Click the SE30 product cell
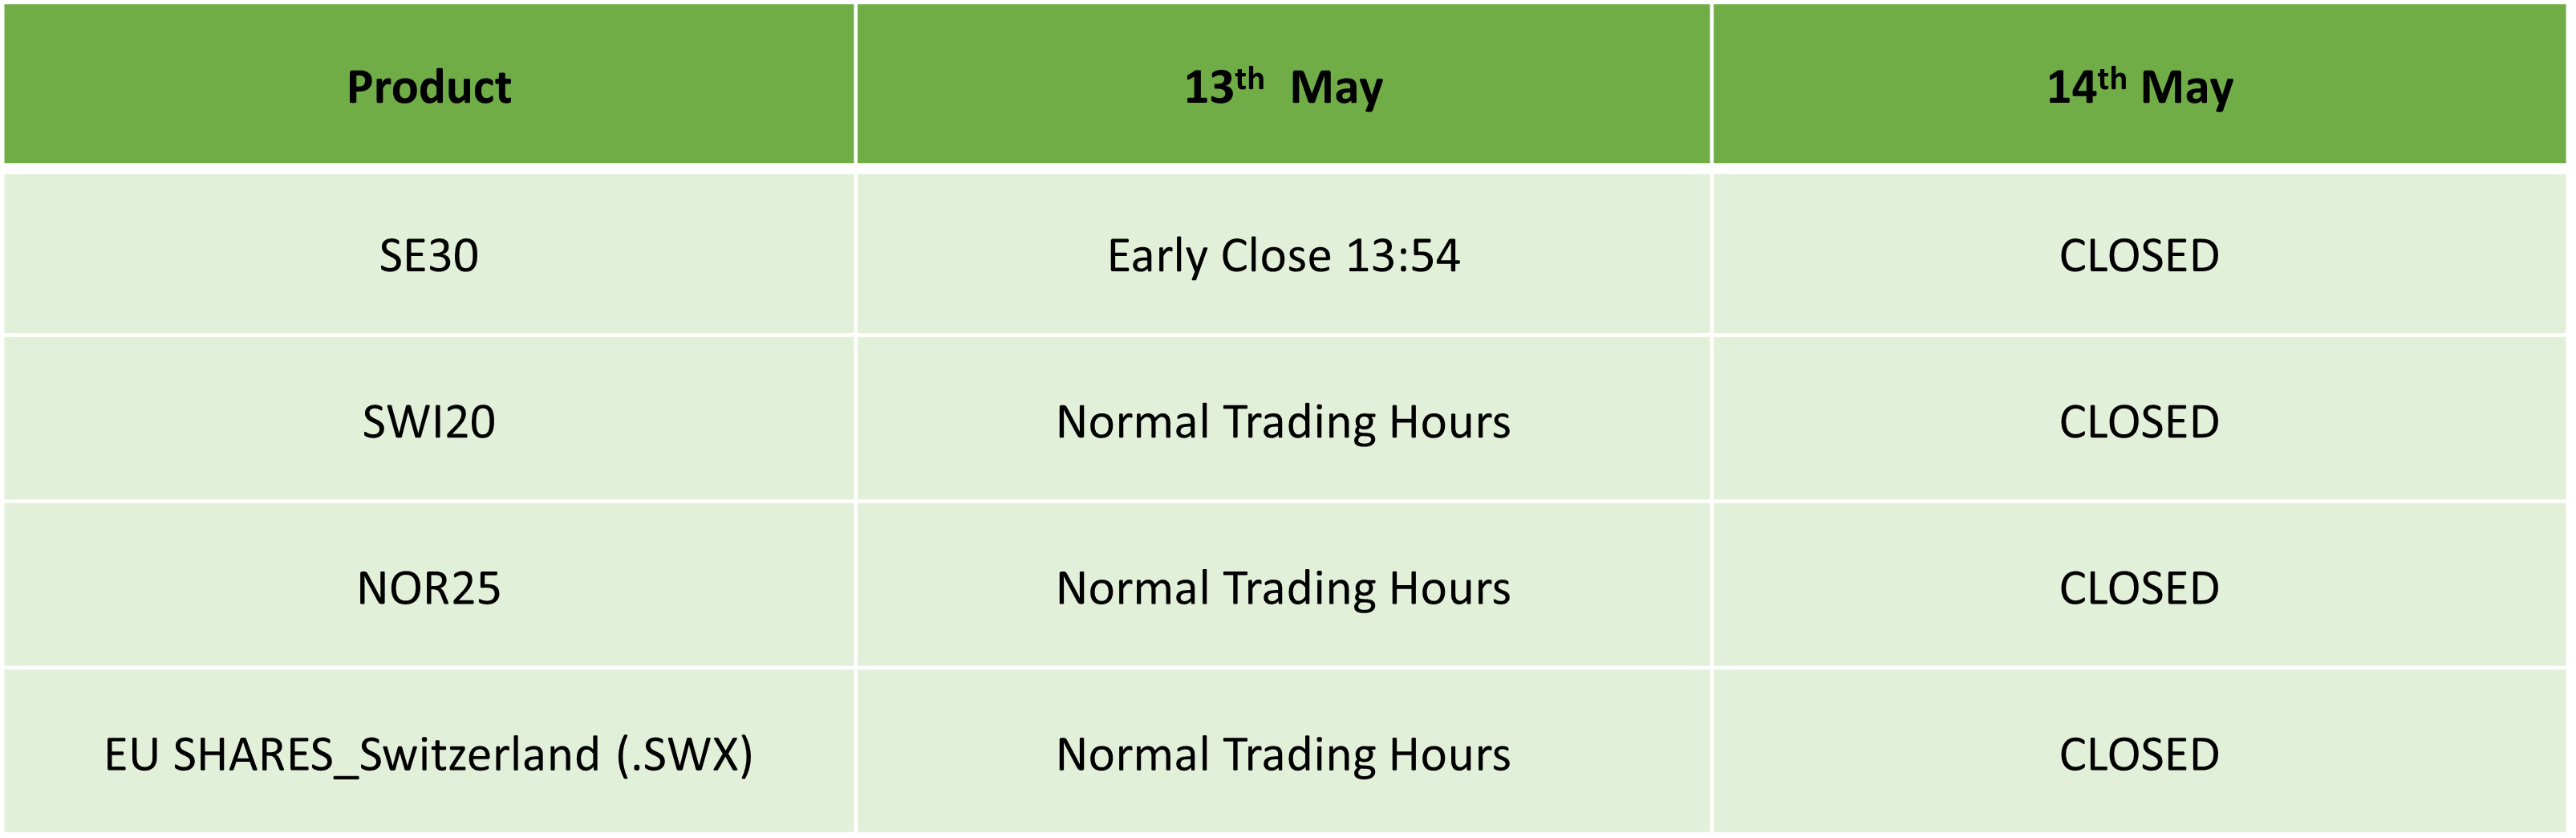 coord(428,256)
